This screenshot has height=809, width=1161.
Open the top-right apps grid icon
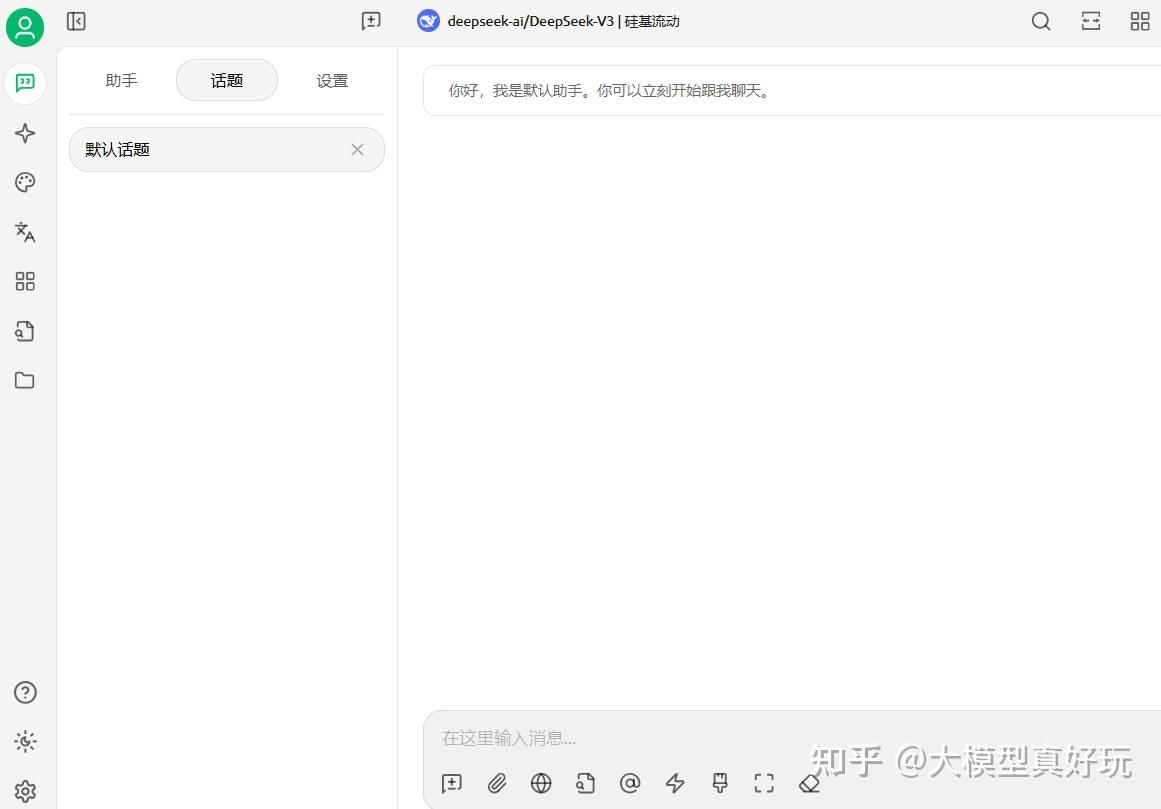tap(1140, 21)
